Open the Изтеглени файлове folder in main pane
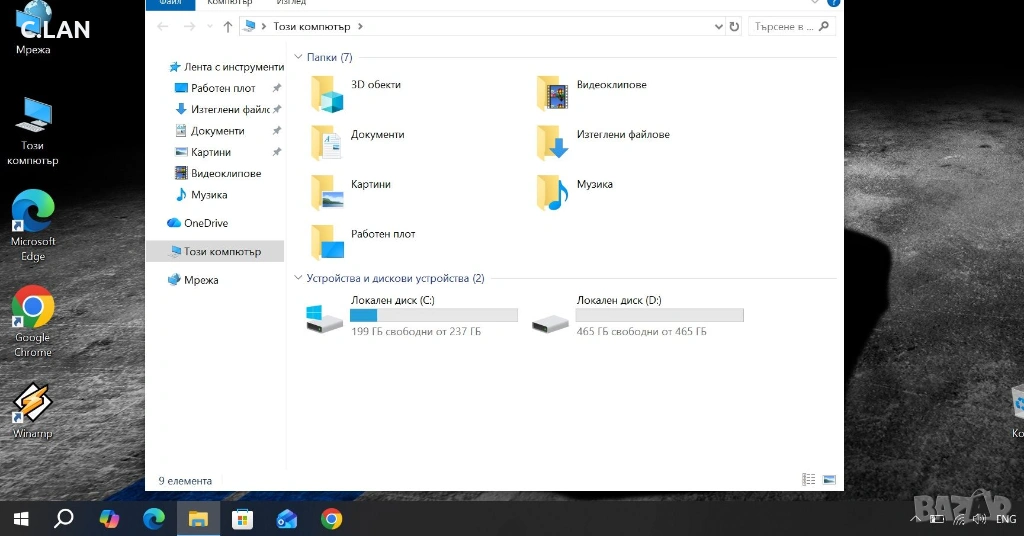This screenshot has height=536, width=1024. (603, 142)
